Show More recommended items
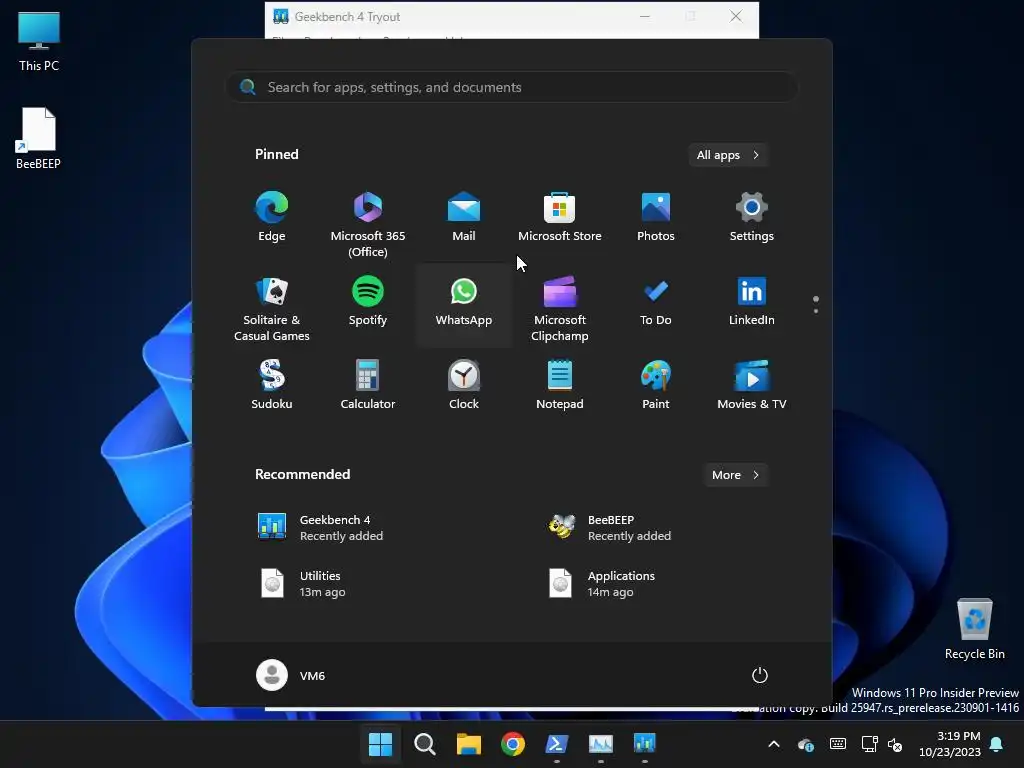Image resolution: width=1024 pixels, height=768 pixels. [x=735, y=475]
